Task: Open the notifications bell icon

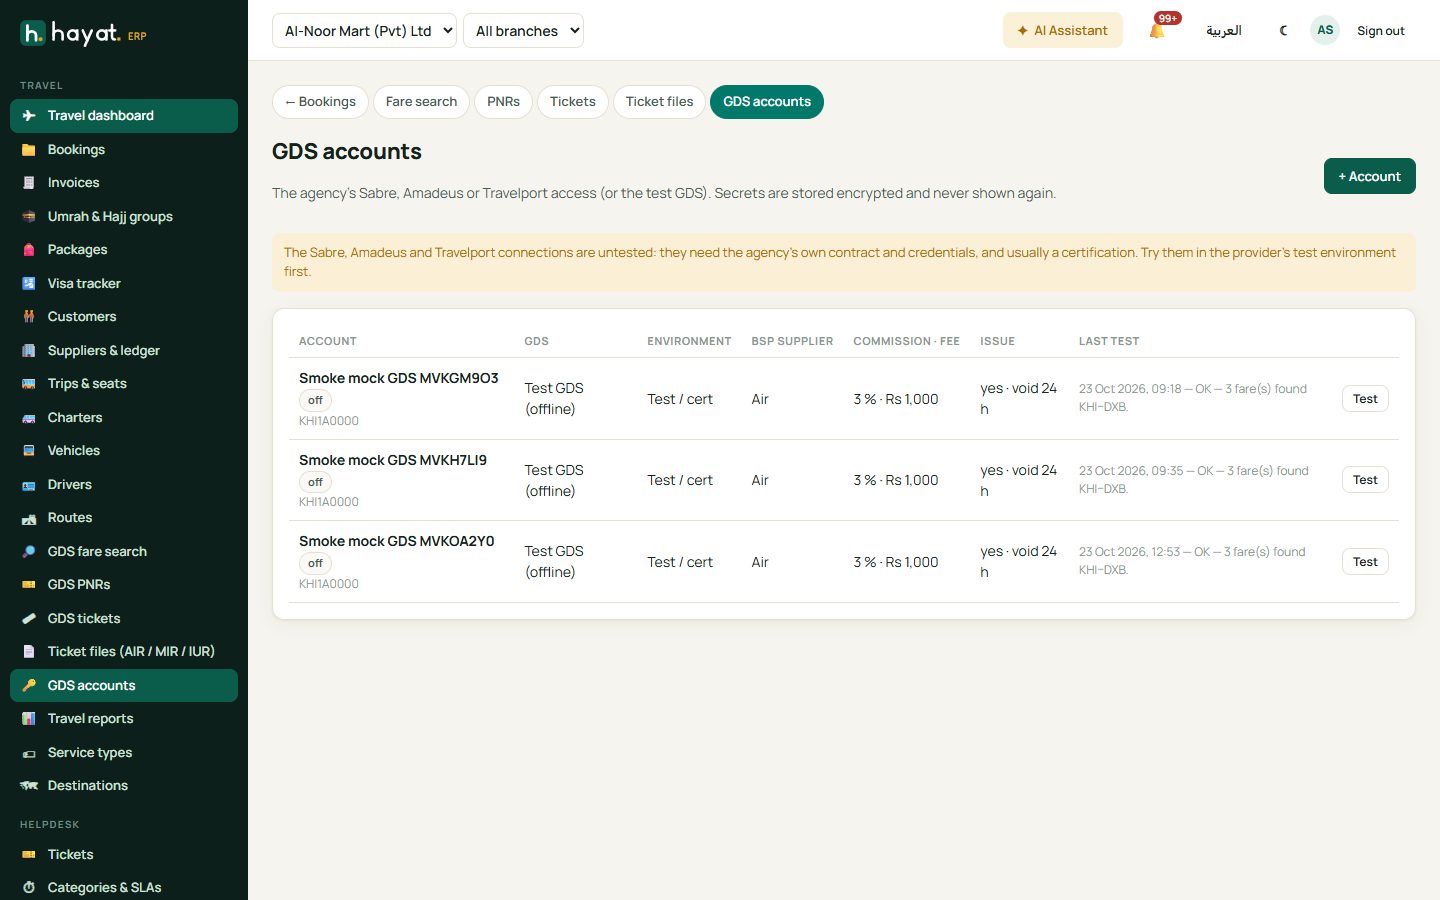Action: (1157, 30)
